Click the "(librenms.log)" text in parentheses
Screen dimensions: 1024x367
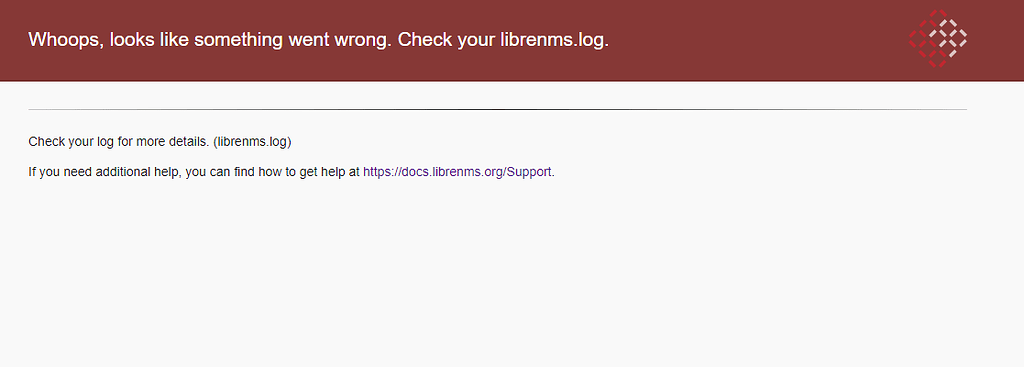point(252,141)
